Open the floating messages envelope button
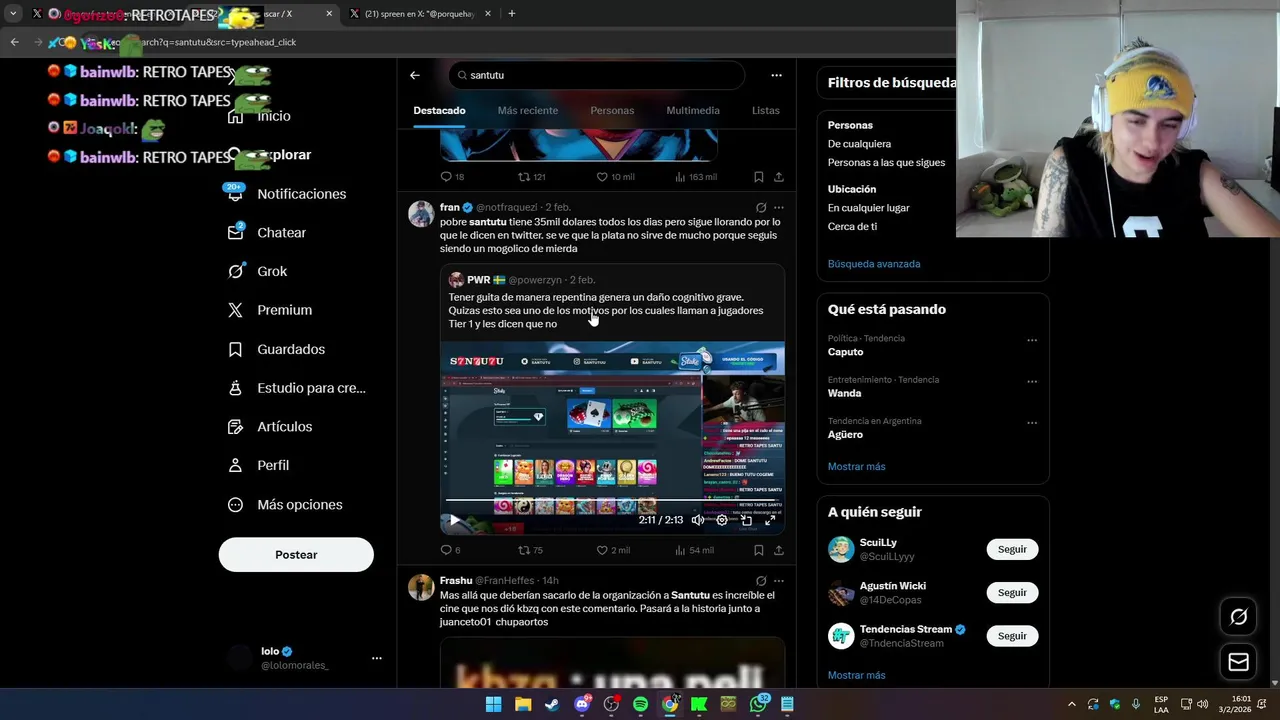1280x720 pixels. point(1238,662)
